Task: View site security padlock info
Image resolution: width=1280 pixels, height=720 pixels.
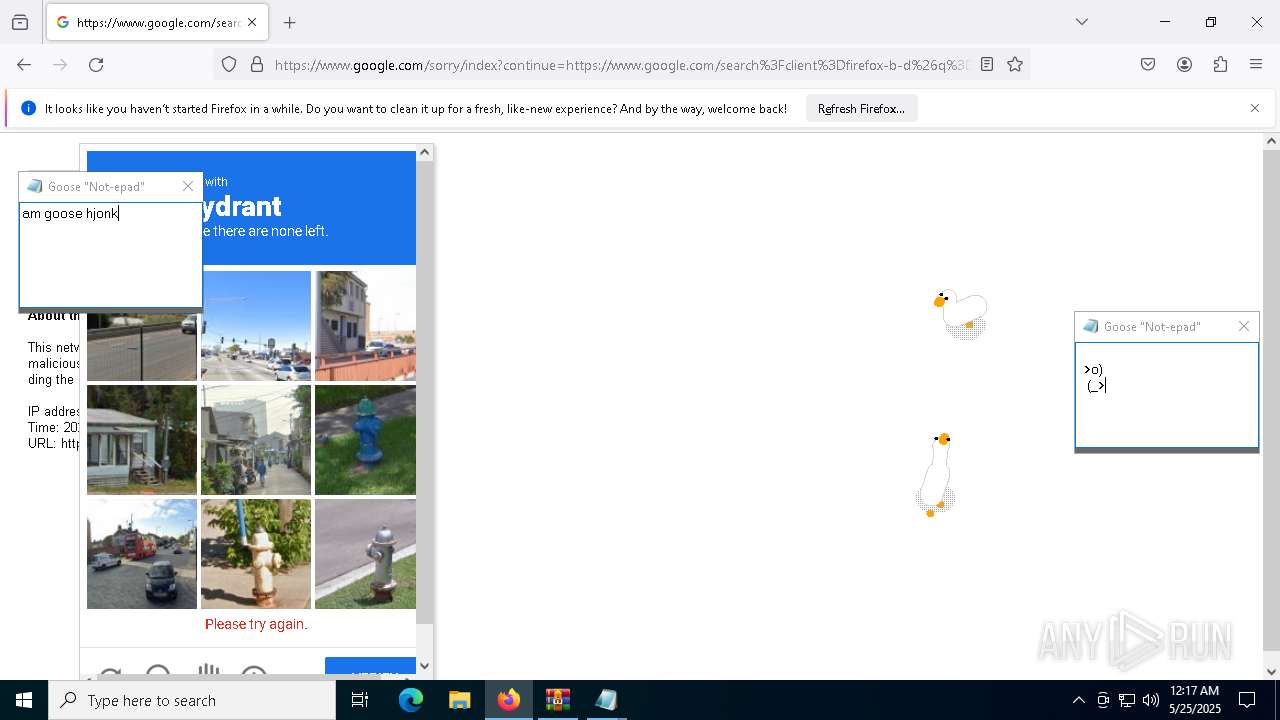Action: point(257,64)
